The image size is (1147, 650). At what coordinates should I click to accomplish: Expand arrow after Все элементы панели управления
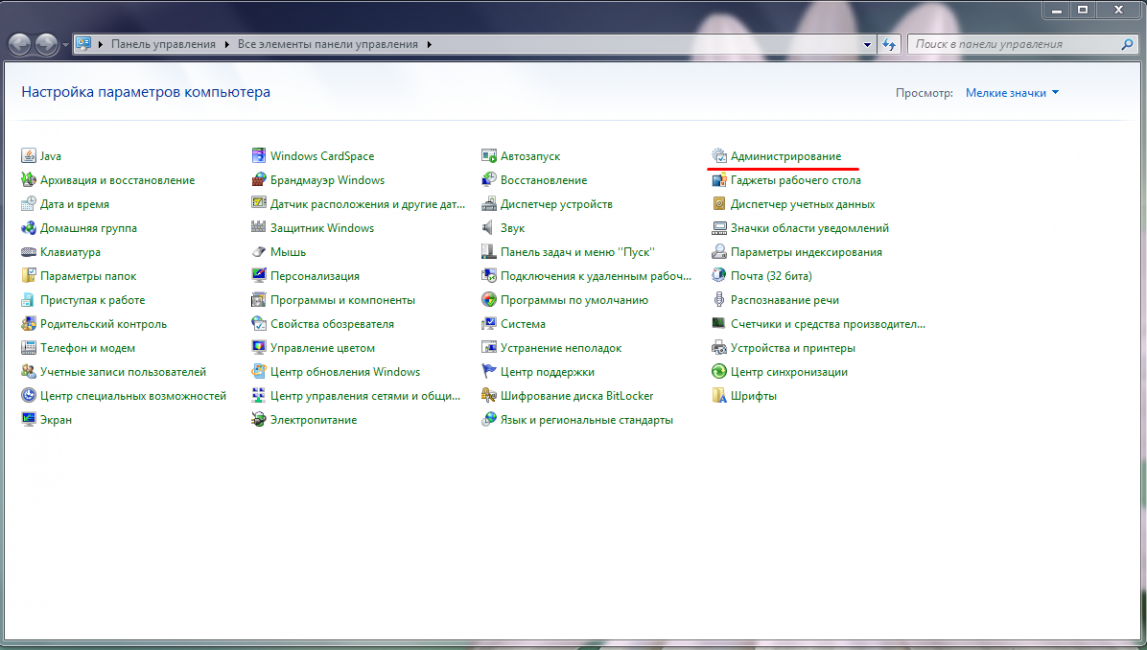[x=429, y=45]
